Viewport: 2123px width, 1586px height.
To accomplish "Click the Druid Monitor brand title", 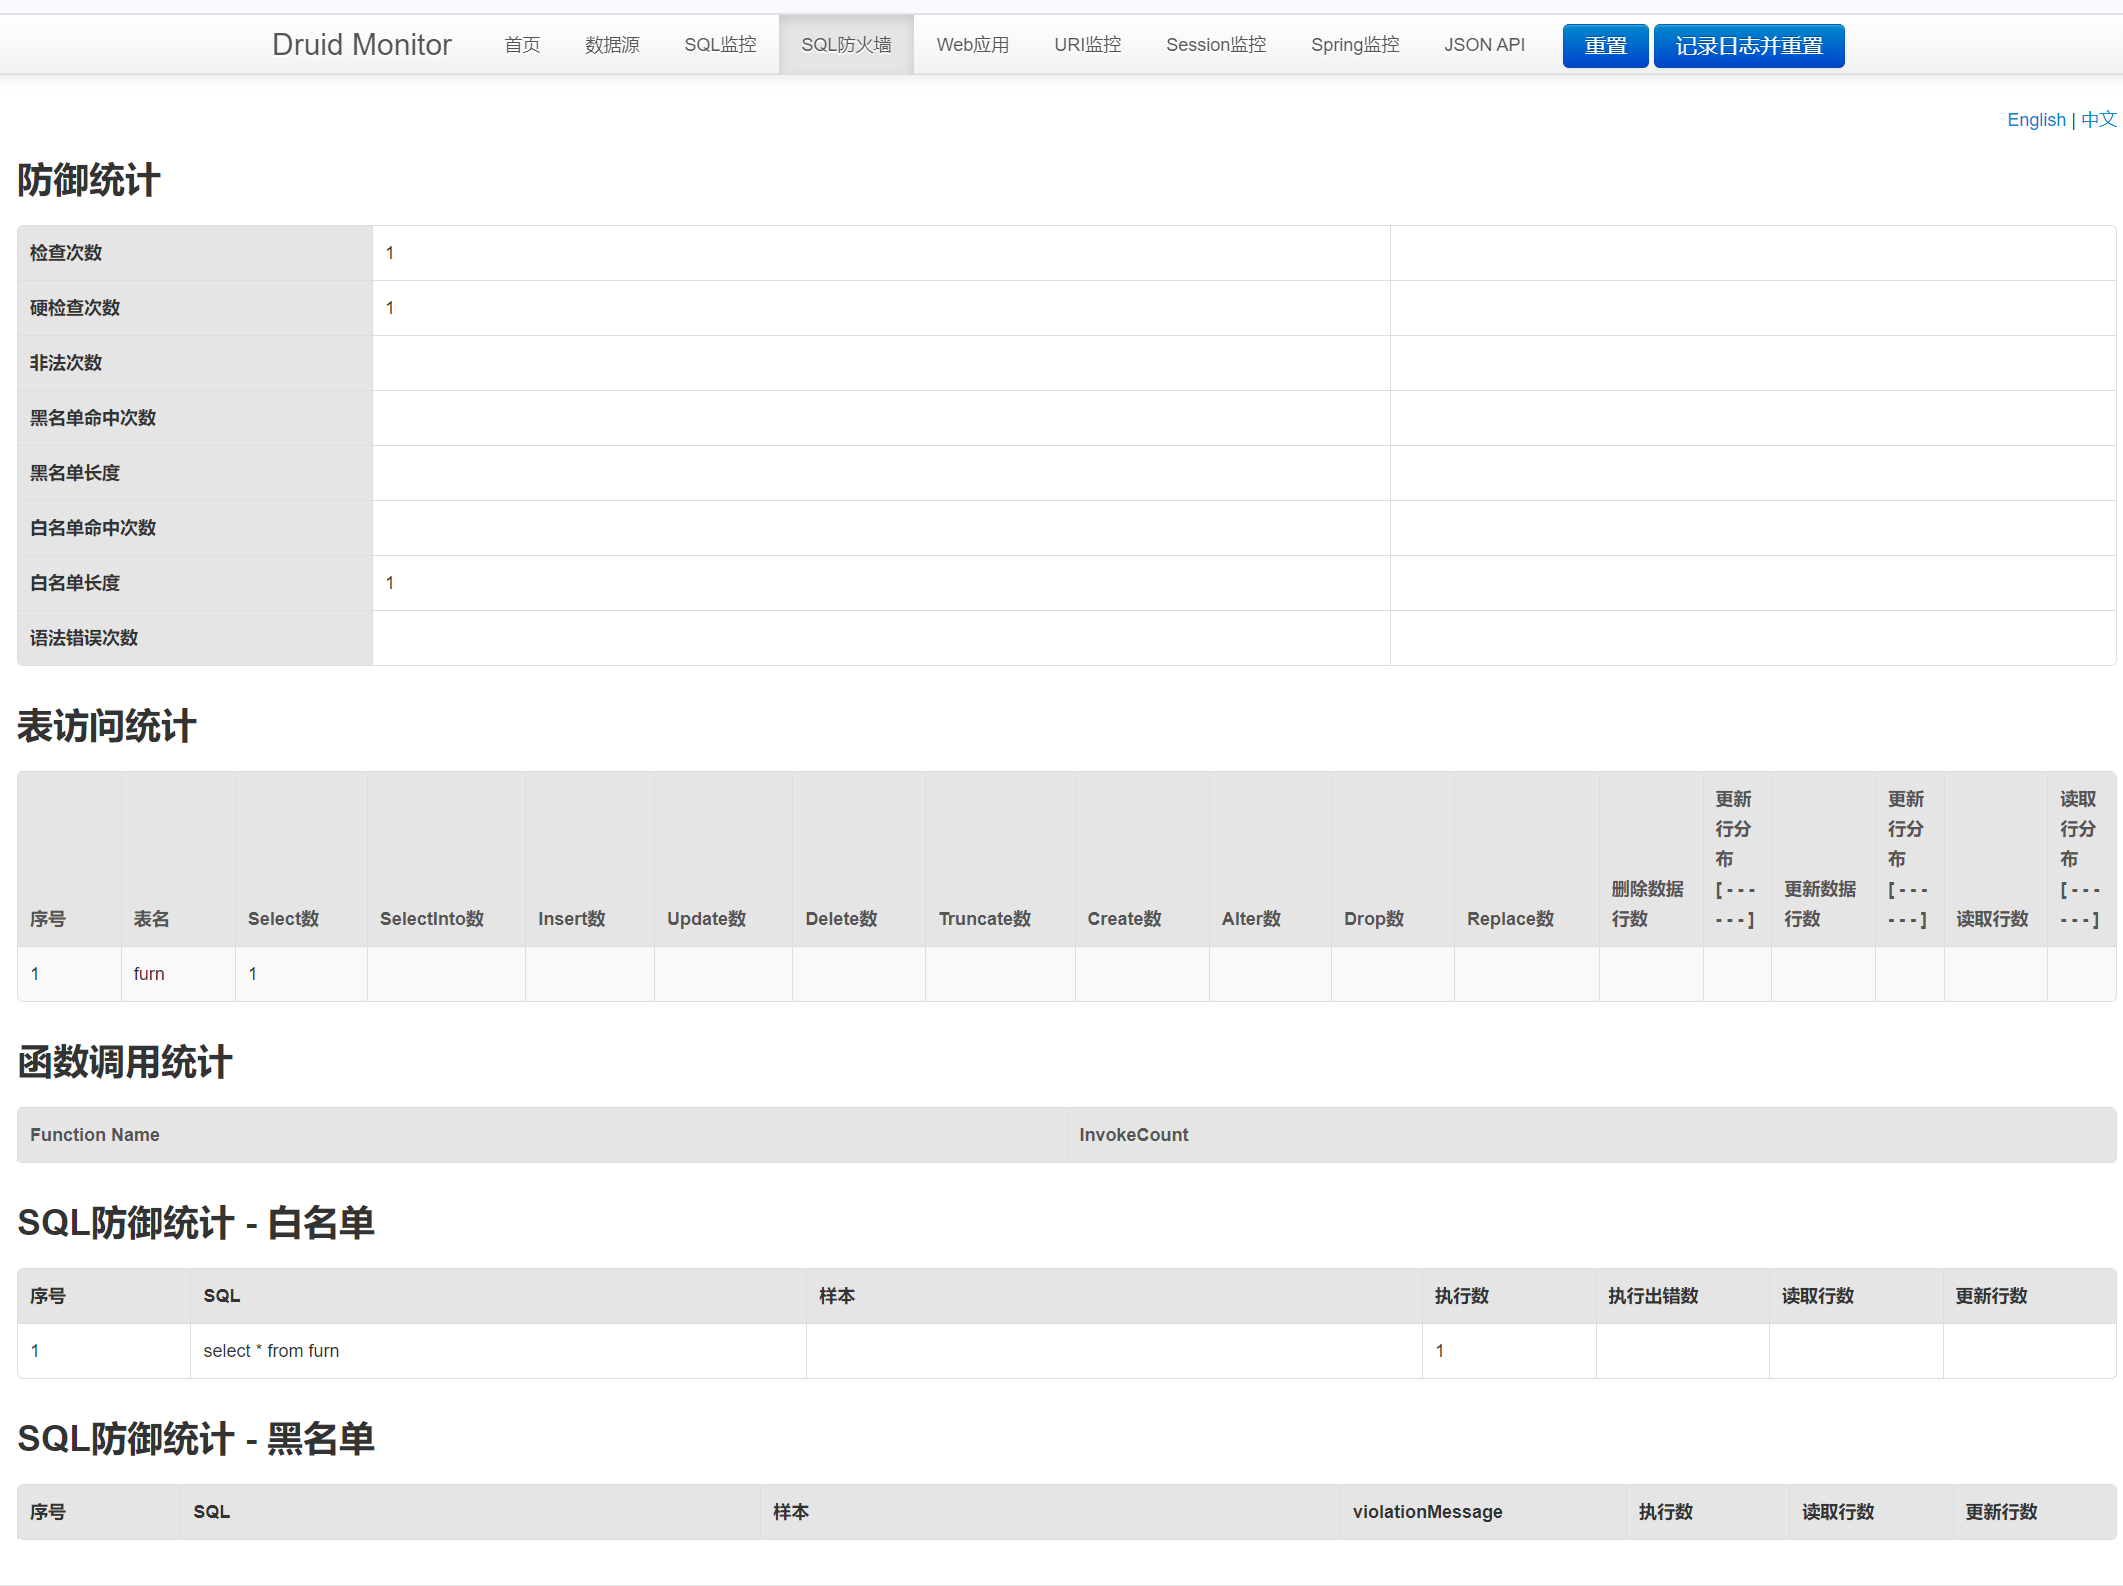I will [x=361, y=45].
